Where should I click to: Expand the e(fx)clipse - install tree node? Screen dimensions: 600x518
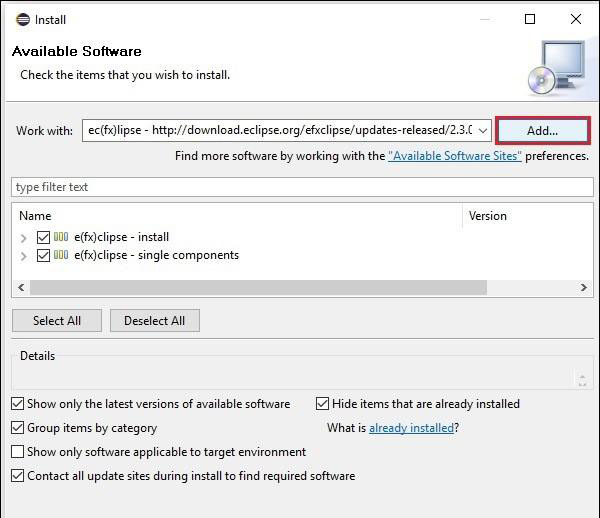[x=23, y=238]
